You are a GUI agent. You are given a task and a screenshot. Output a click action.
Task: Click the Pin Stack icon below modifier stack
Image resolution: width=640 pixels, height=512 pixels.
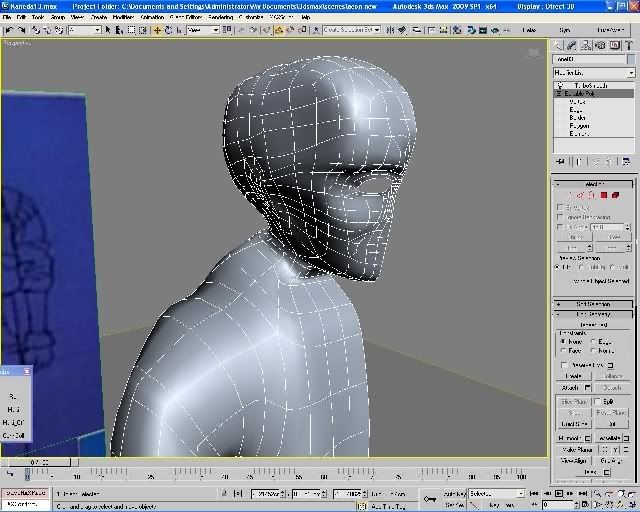click(560, 162)
